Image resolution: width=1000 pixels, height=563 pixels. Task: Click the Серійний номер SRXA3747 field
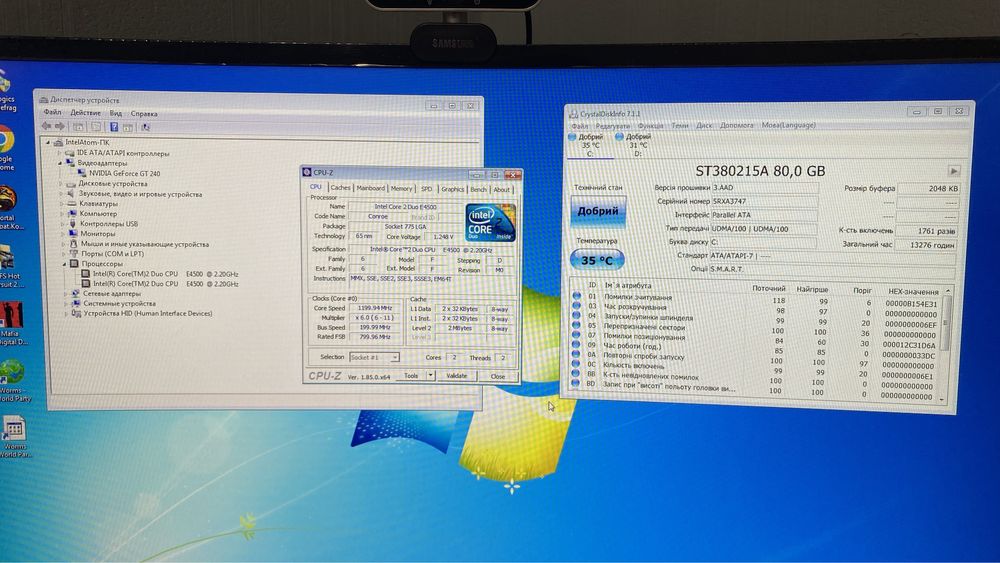pyautogui.click(x=765, y=201)
